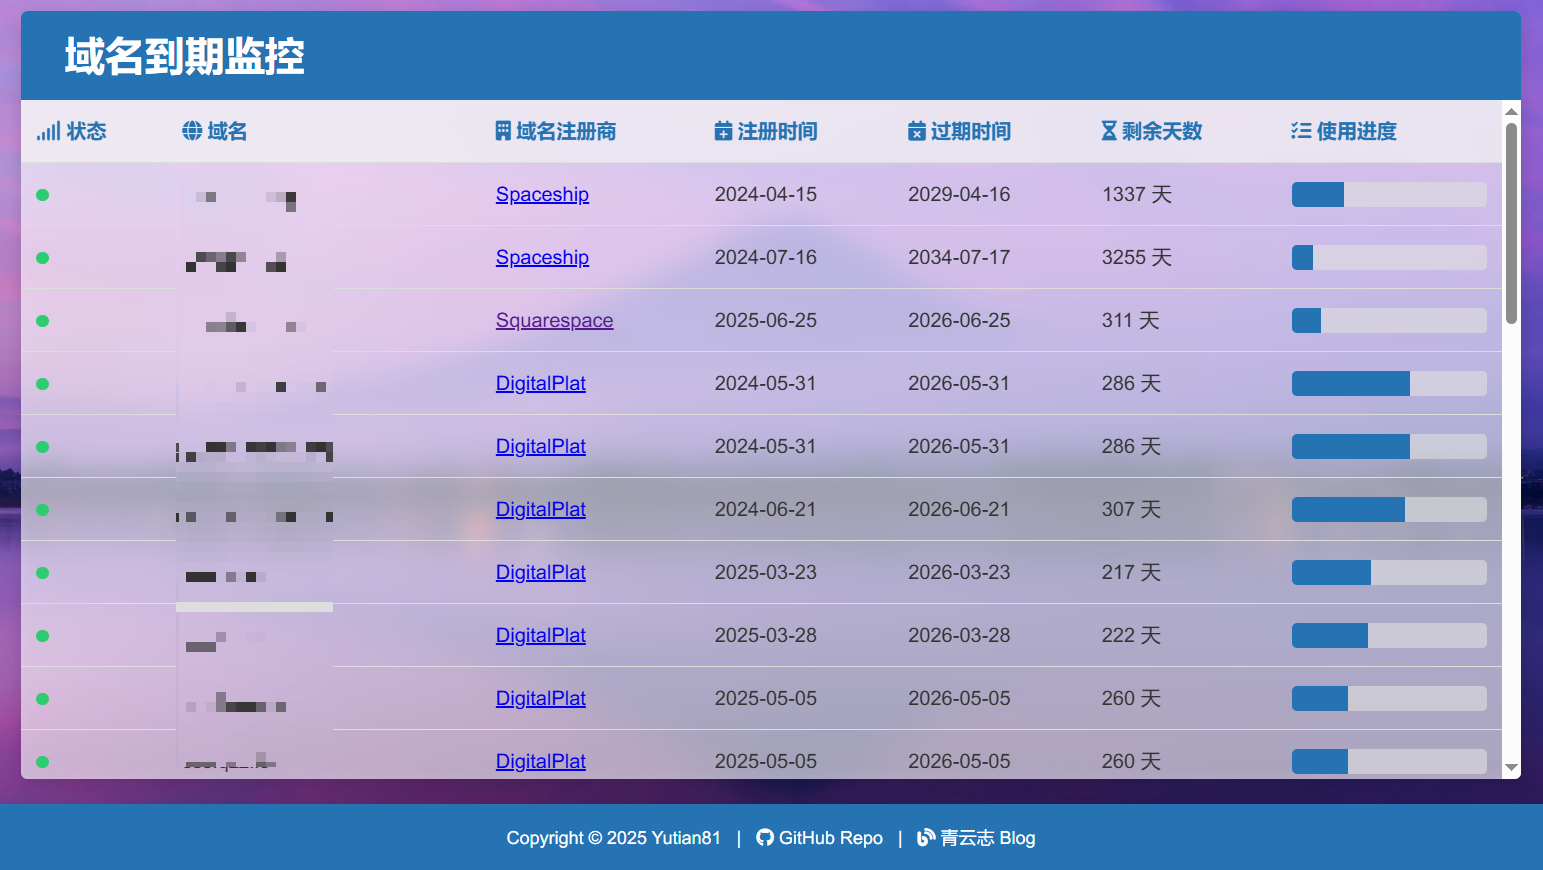This screenshot has height=870, width=1543.
Task: Click the calendar-x icon beside 过期时间
Action: click(x=916, y=131)
